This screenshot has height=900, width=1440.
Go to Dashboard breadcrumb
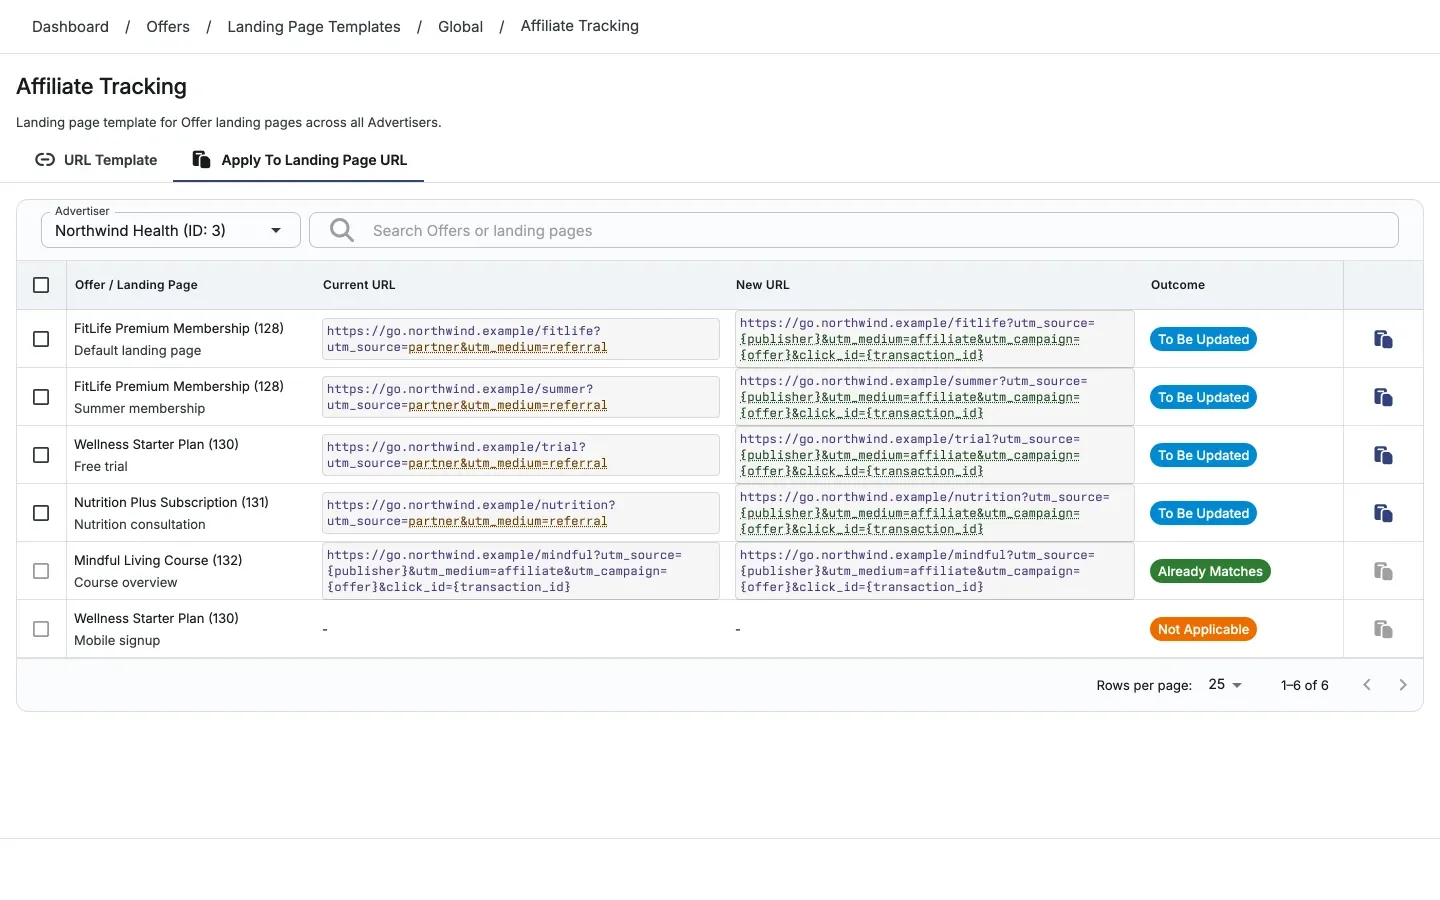70,27
